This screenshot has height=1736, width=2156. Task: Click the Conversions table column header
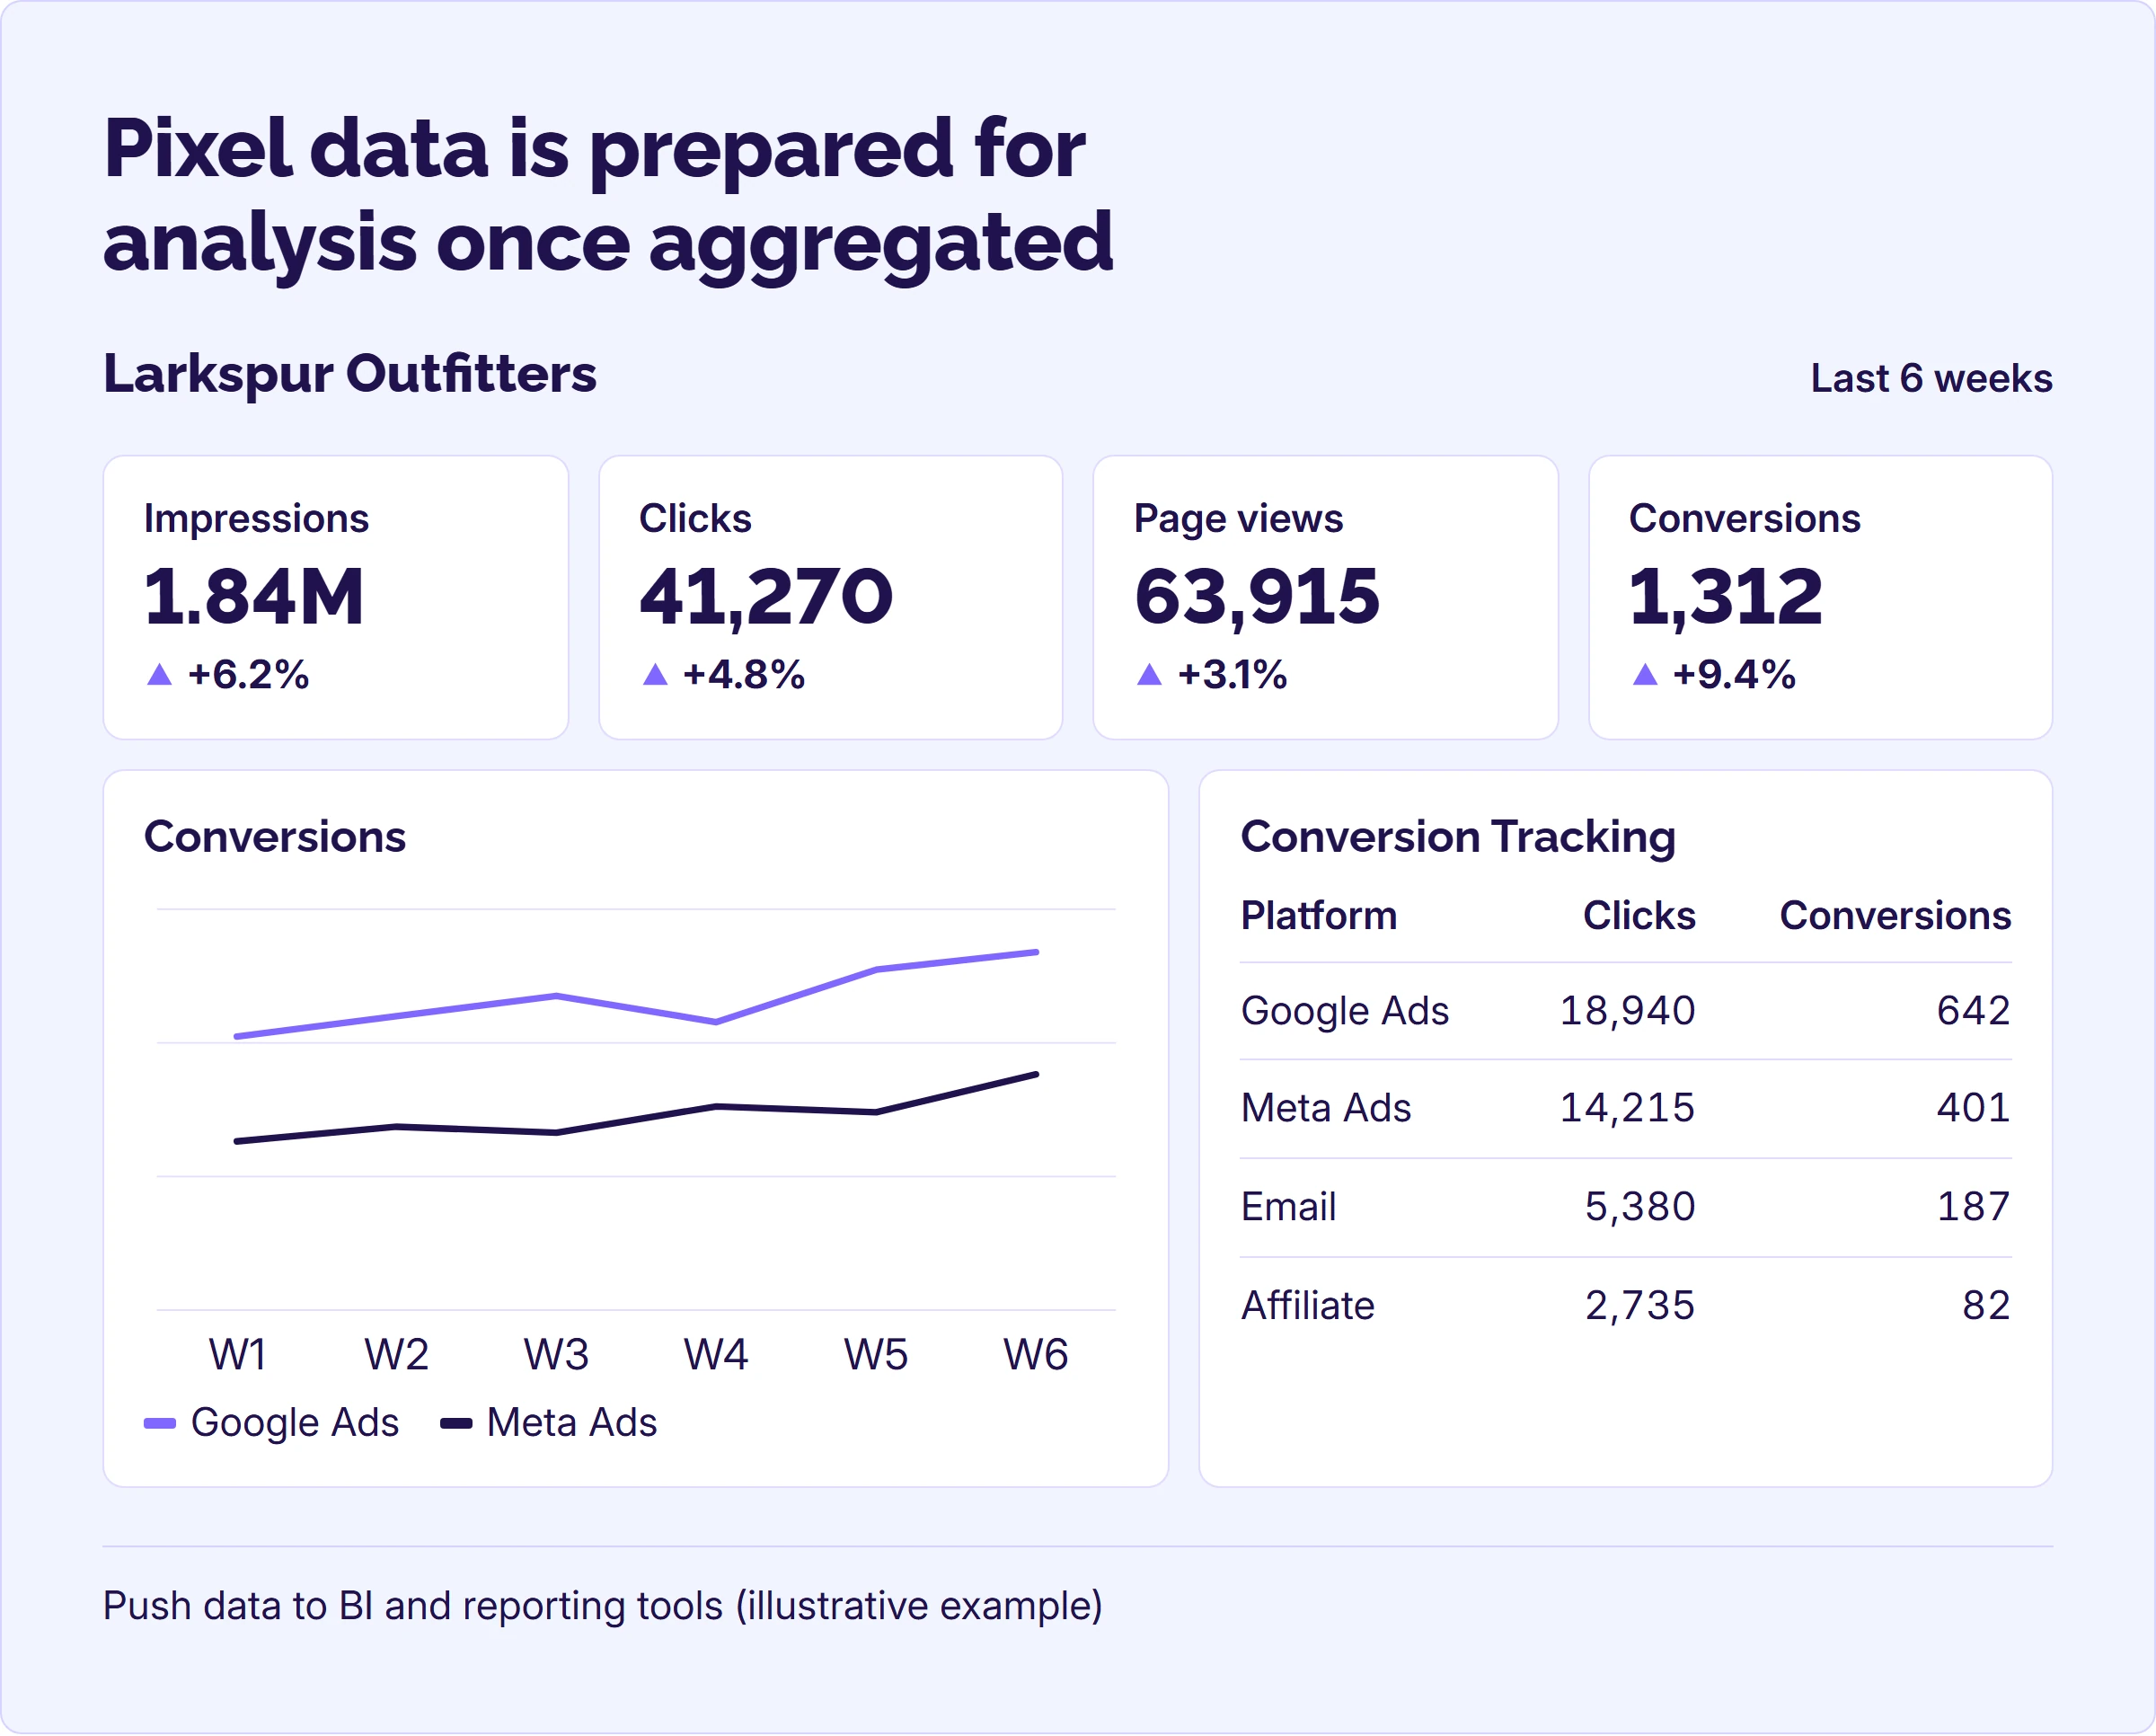point(1895,916)
